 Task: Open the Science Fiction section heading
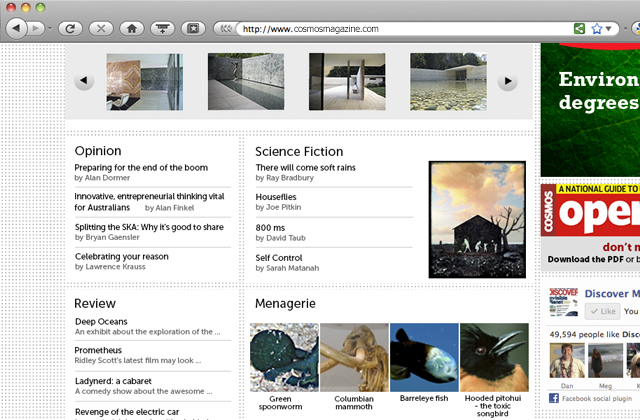[299, 151]
